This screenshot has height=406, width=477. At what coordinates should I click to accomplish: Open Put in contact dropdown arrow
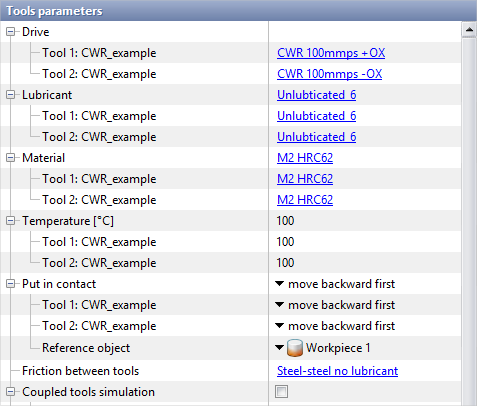[279, 284]
